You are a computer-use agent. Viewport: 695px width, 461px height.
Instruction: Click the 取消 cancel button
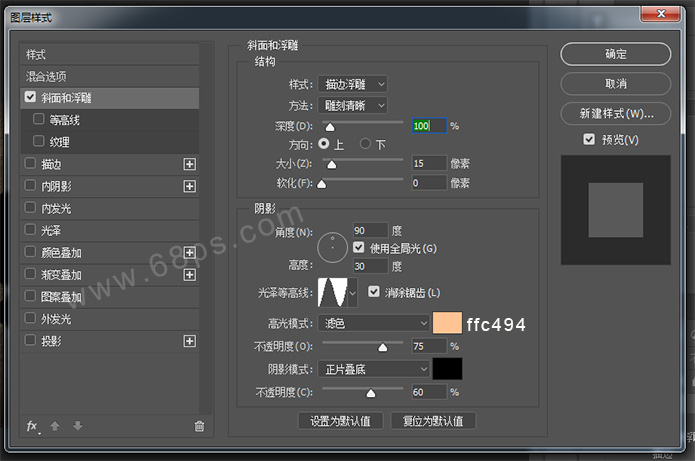[615, 84]
